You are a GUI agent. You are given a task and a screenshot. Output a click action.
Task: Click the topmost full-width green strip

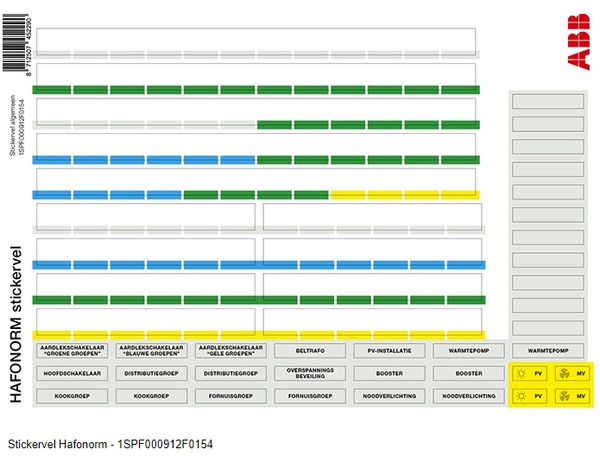(x=257, y=90)
